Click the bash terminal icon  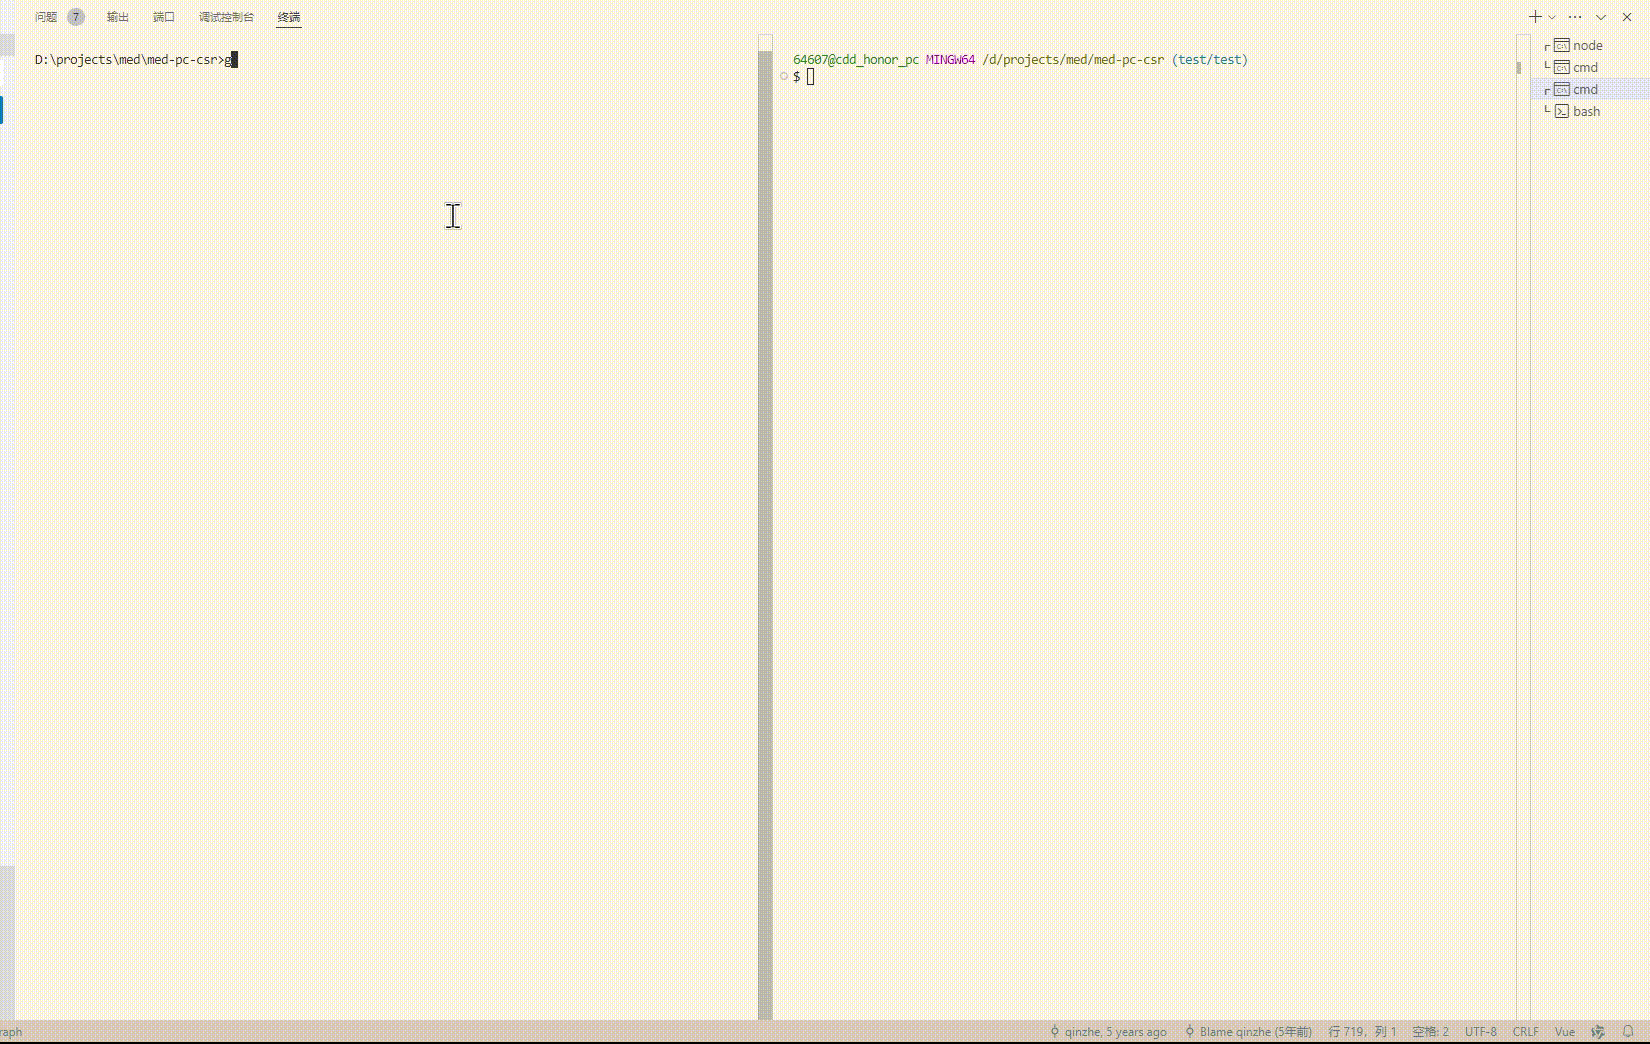click(1562, 112)
